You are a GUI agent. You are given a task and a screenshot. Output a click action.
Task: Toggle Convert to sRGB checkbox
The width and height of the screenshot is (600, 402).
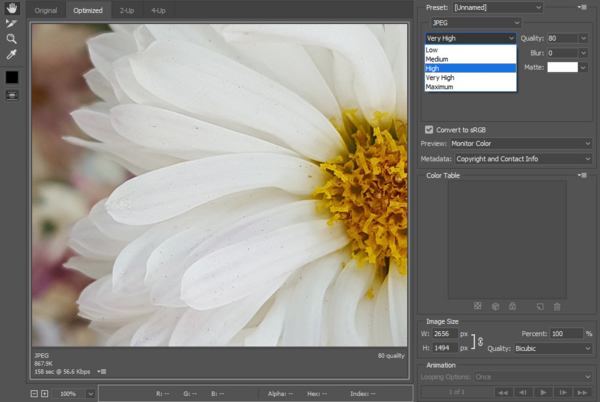pos(429,130)
